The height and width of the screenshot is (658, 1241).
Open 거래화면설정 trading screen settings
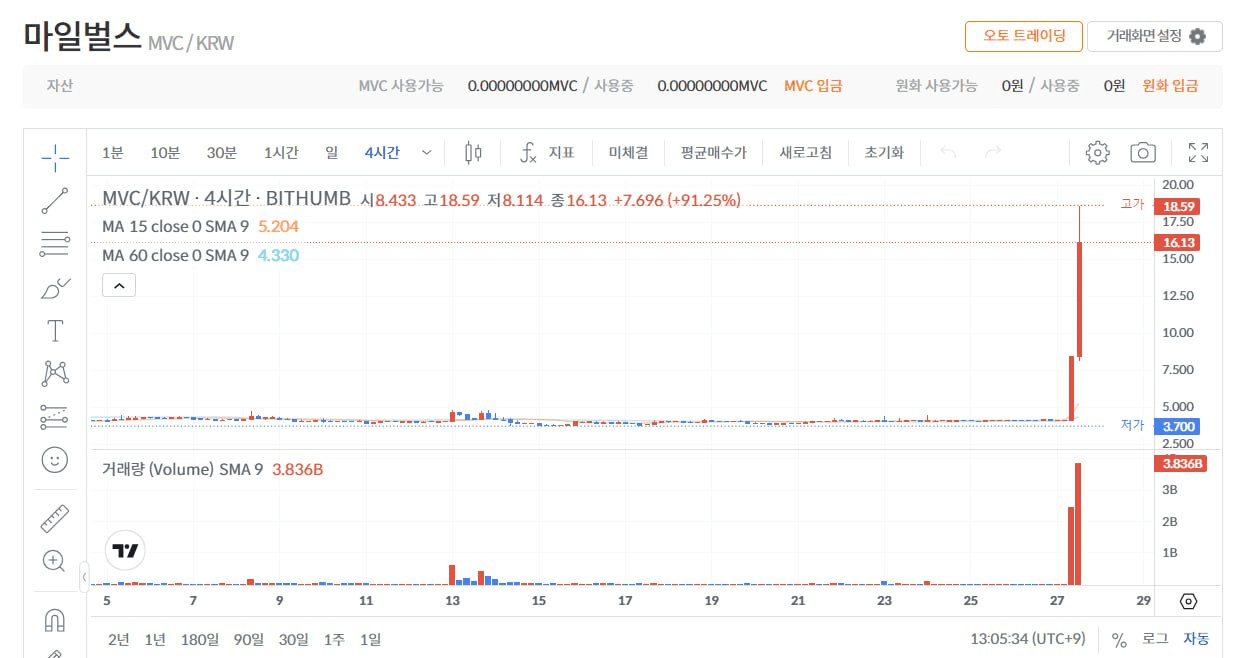(1155, 36)
